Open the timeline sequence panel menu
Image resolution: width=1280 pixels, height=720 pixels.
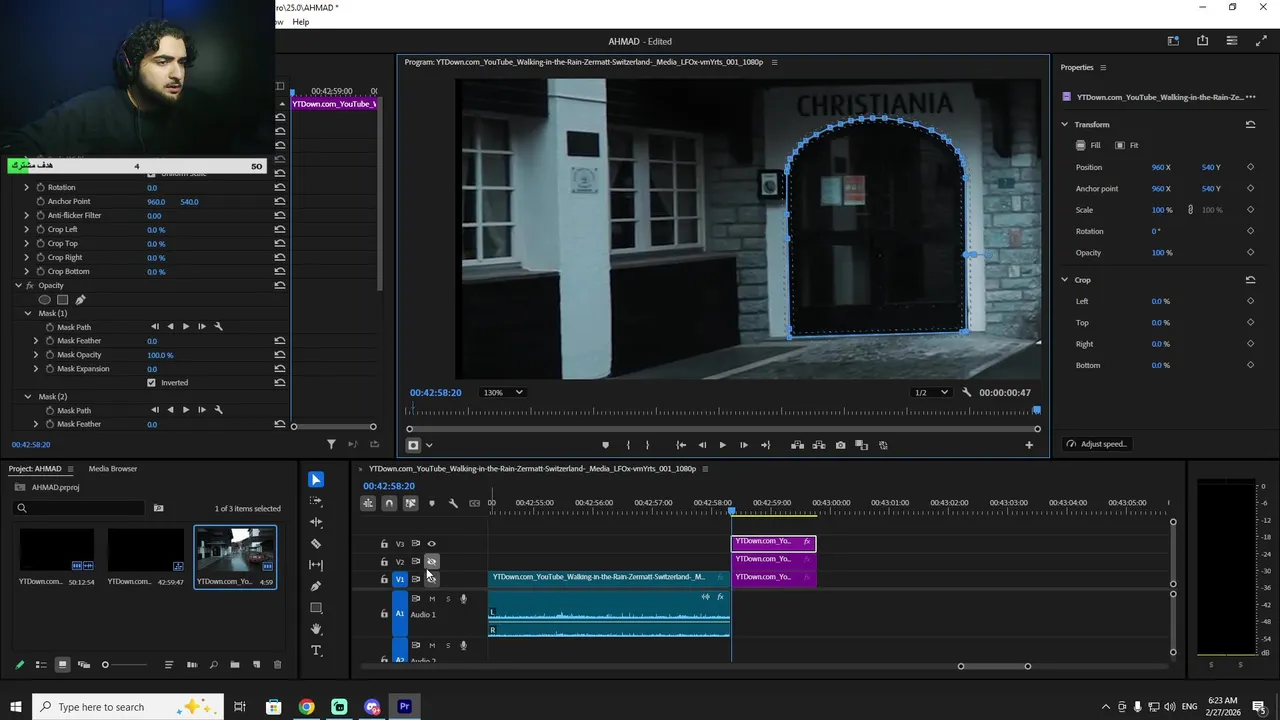pos(705,469)
